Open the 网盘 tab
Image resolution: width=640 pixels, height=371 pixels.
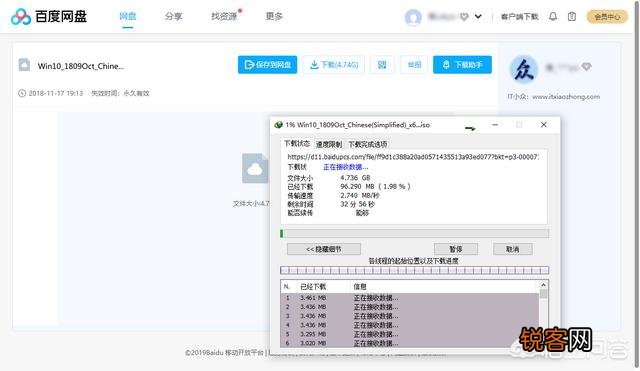[128, 16]
